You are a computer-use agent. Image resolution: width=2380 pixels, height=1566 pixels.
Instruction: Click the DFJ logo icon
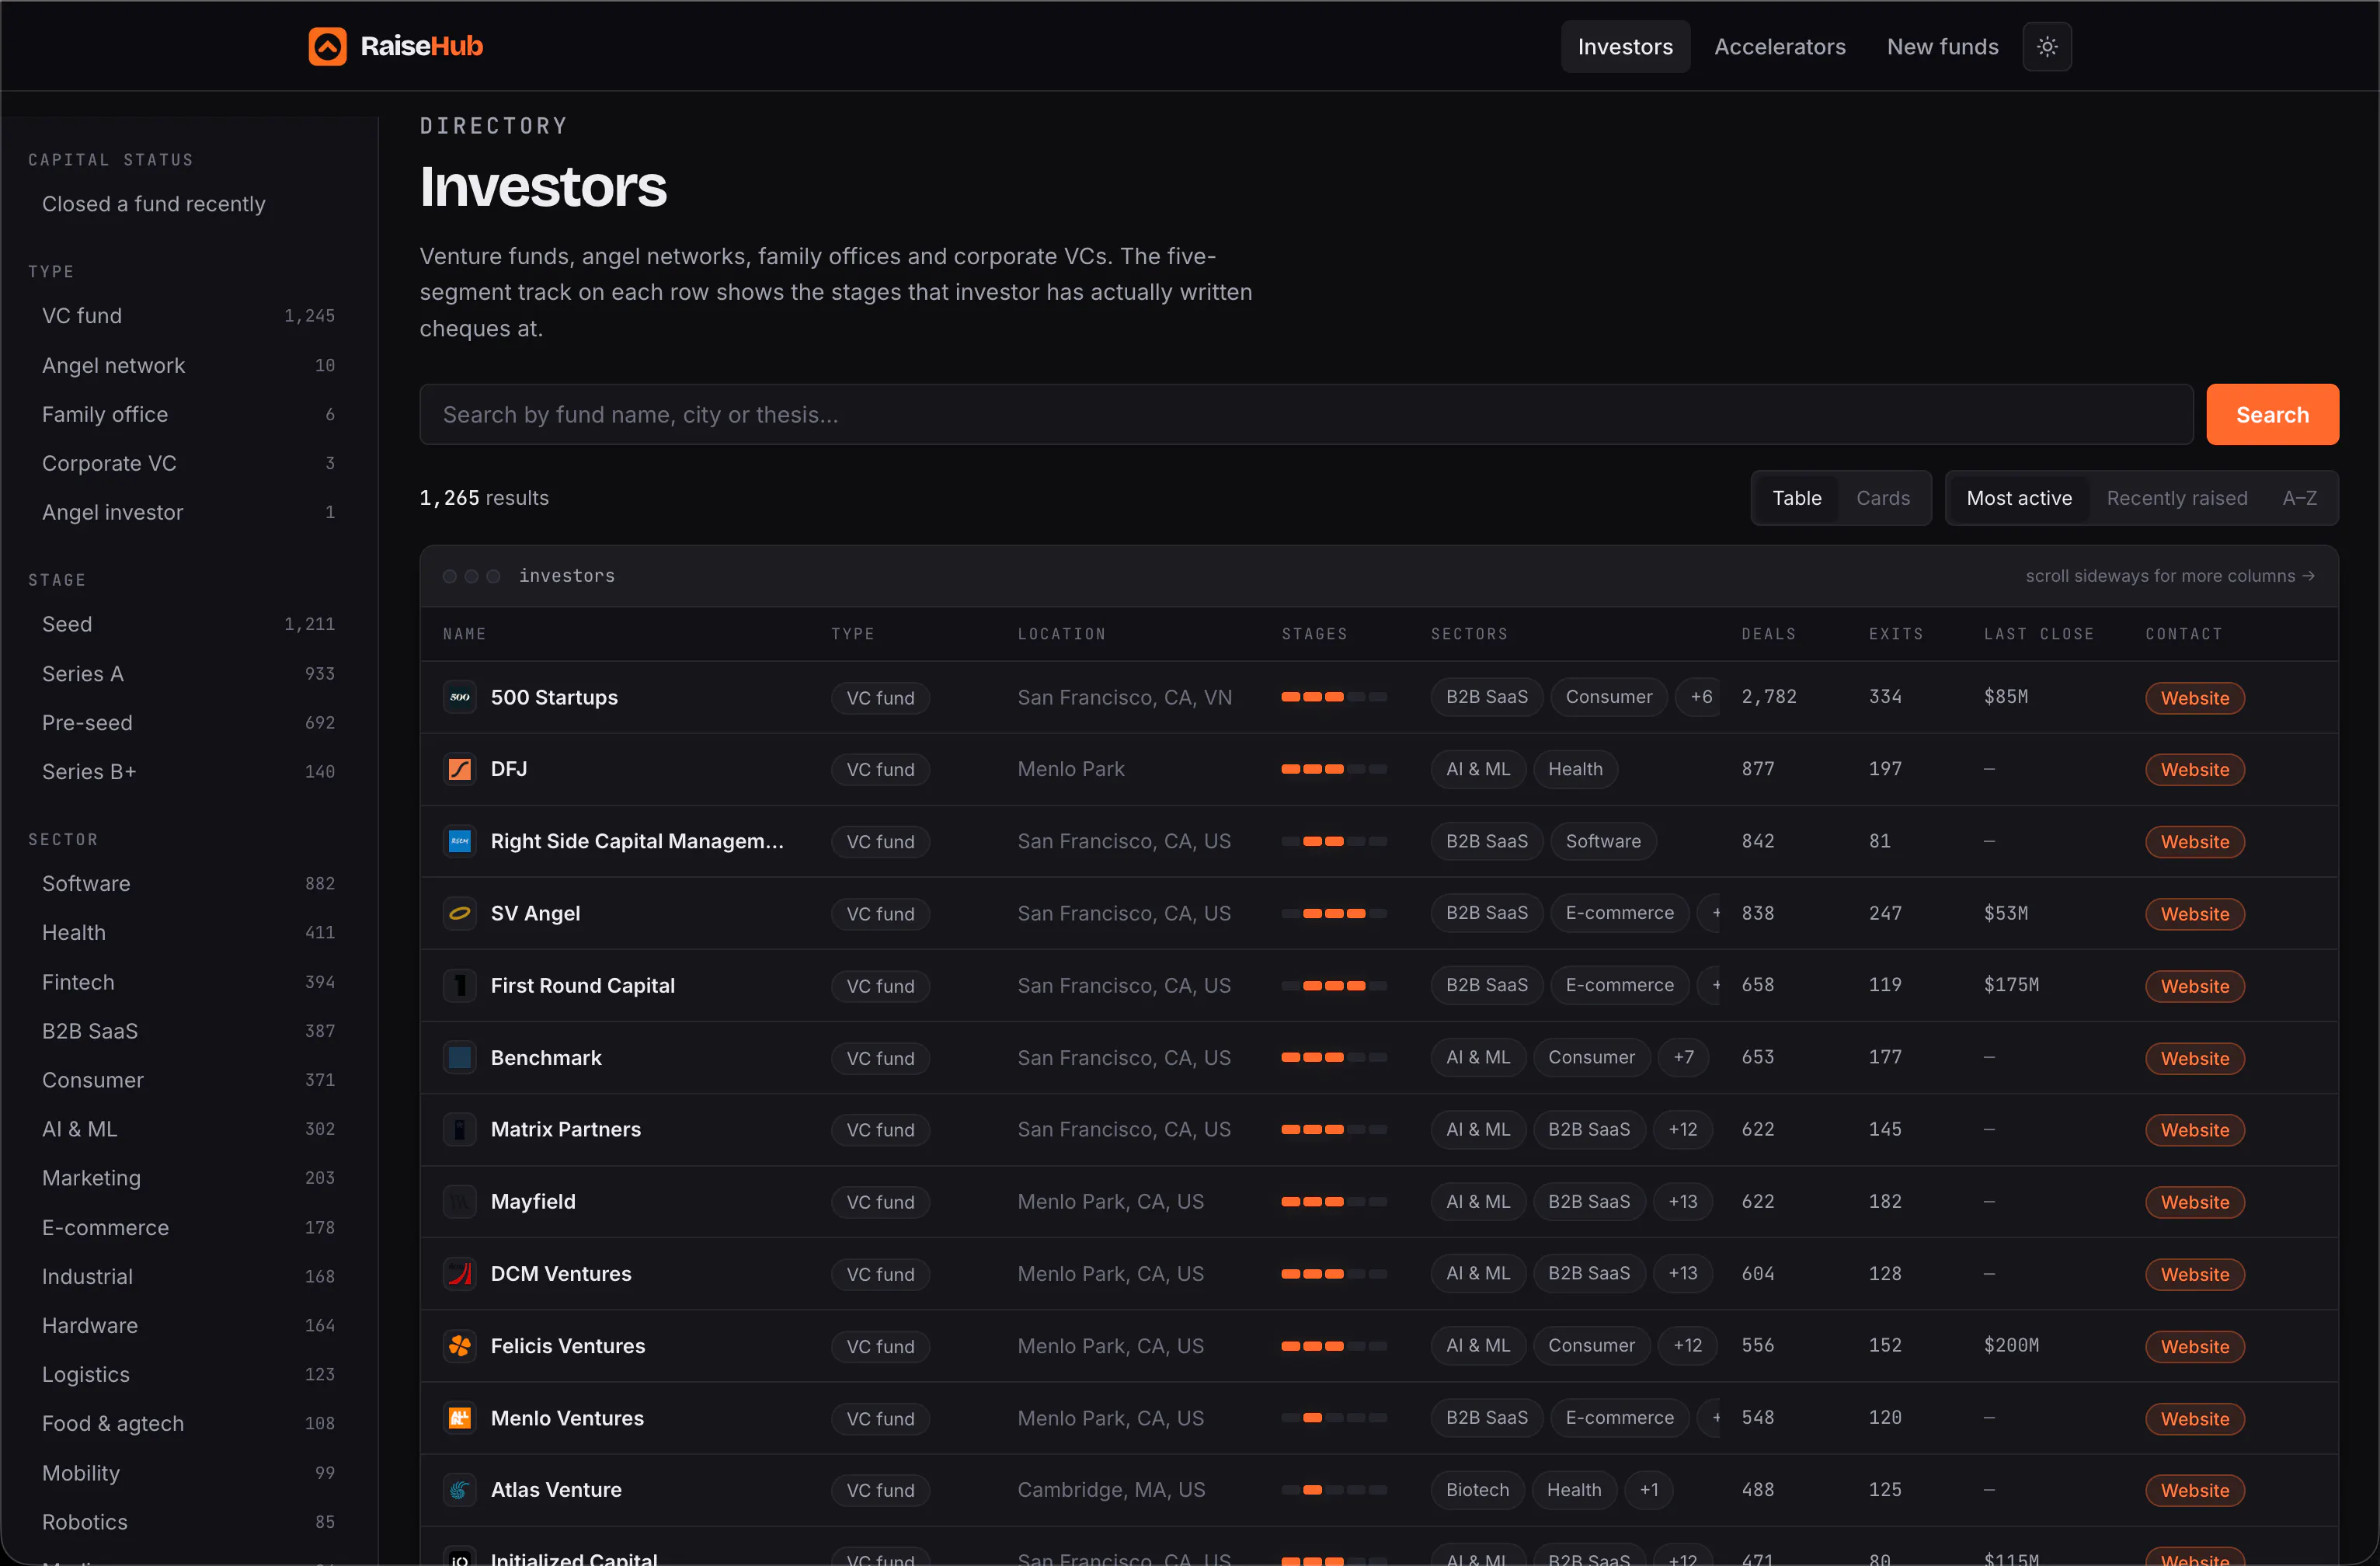point(460,769)
